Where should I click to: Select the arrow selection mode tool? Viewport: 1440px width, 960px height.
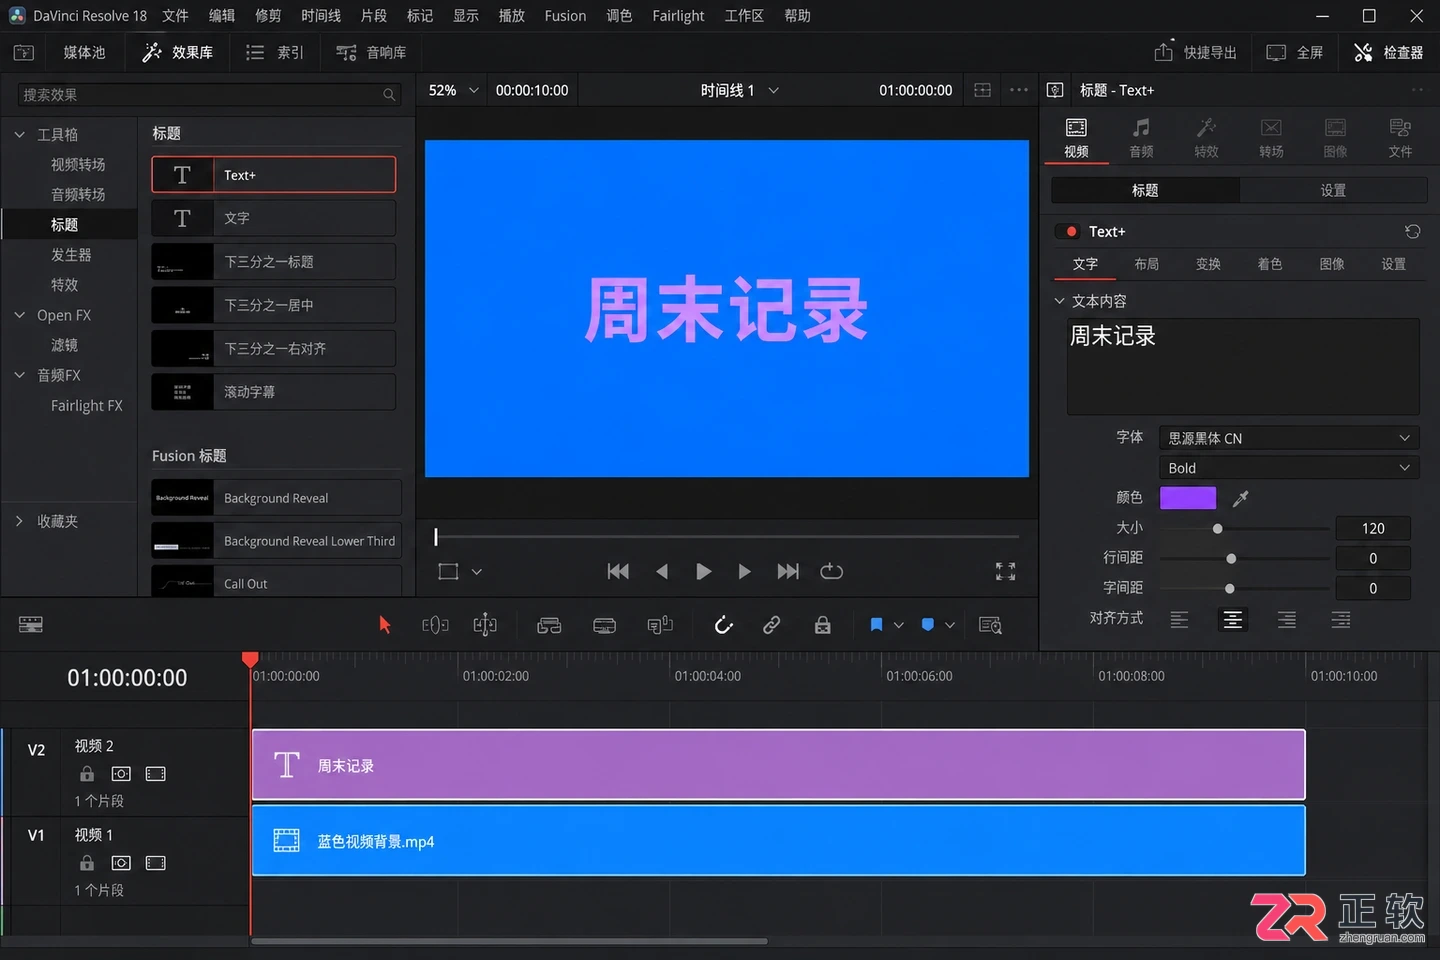pyautogui.click(x=384, y=625)
